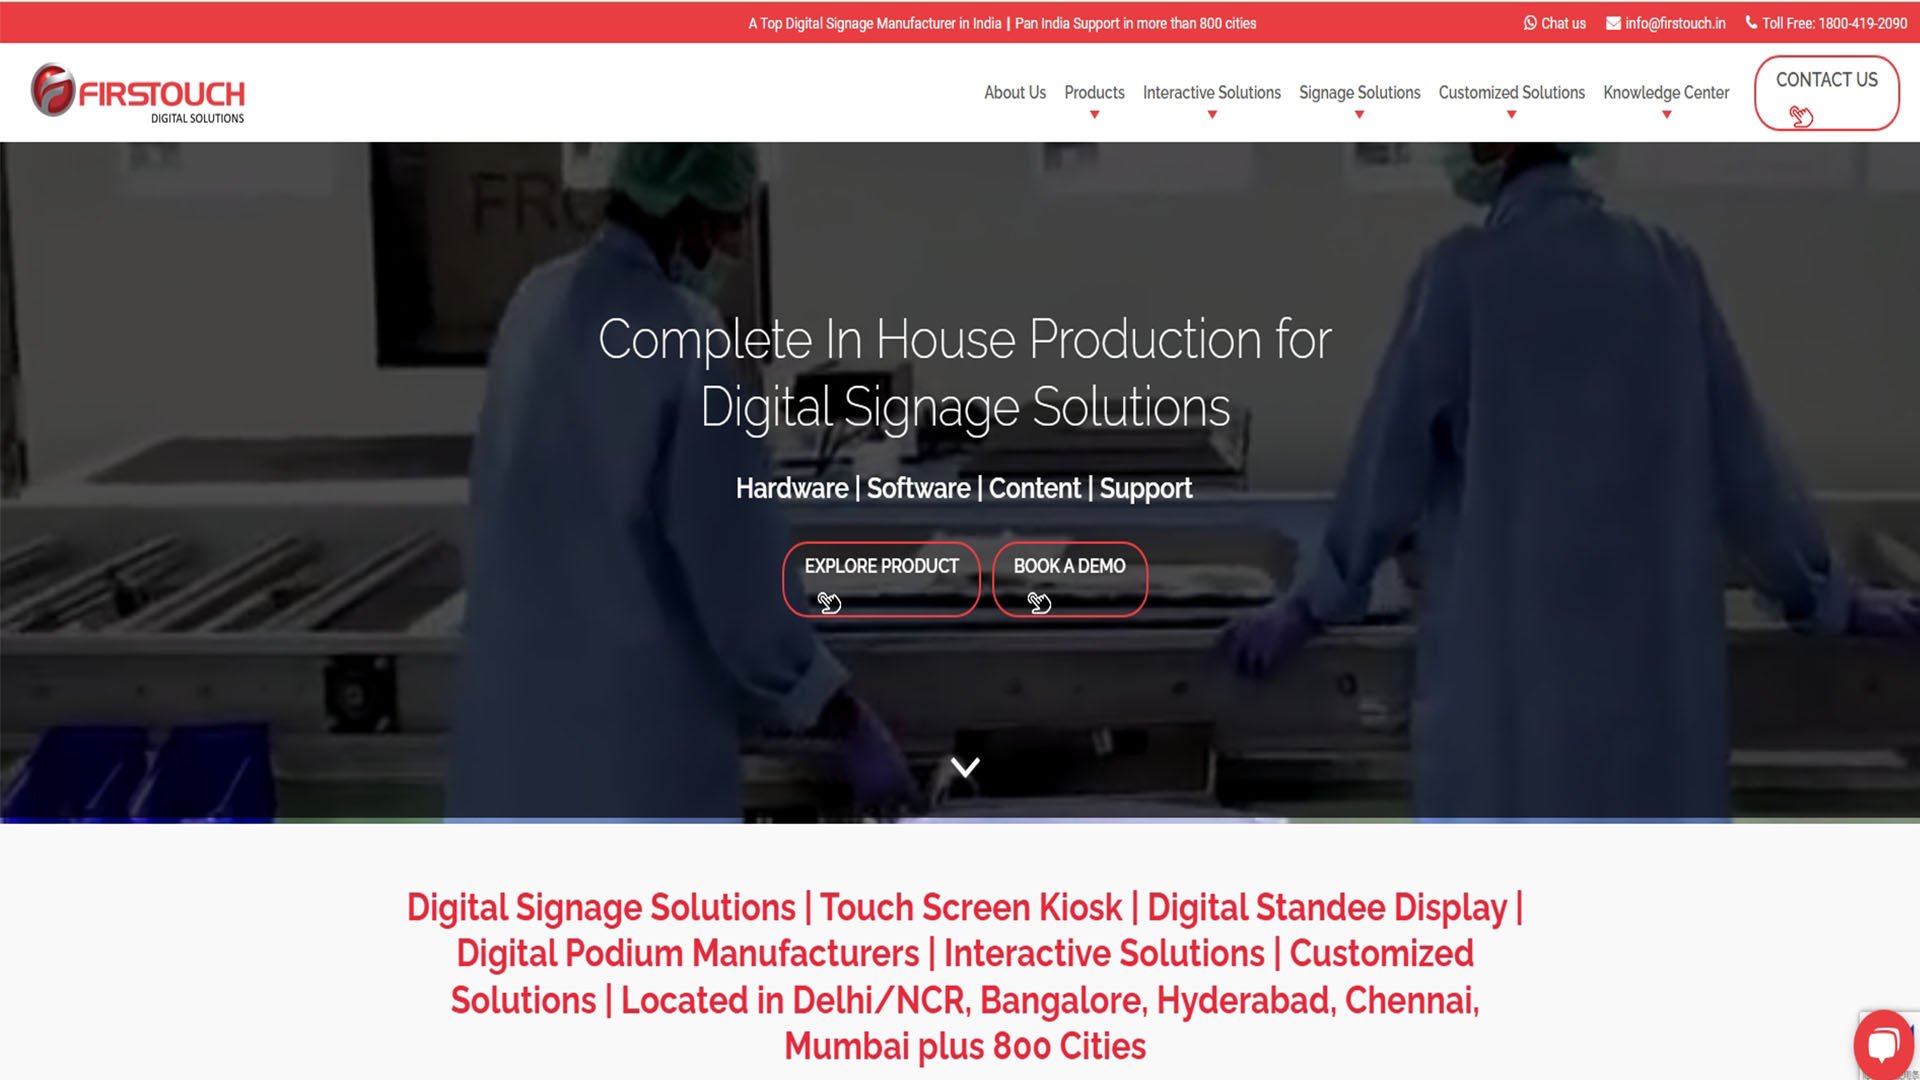Click the BOOK A DEMO button

(x=1069, y=579)
